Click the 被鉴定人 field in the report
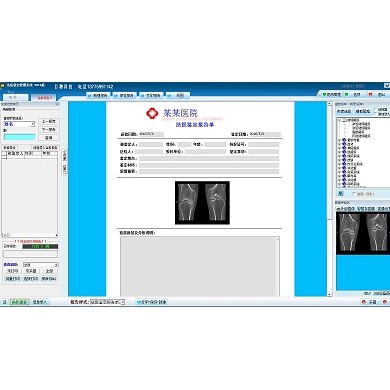The width and height of the screenshot is (390, 390). click(x=151, y=145)
